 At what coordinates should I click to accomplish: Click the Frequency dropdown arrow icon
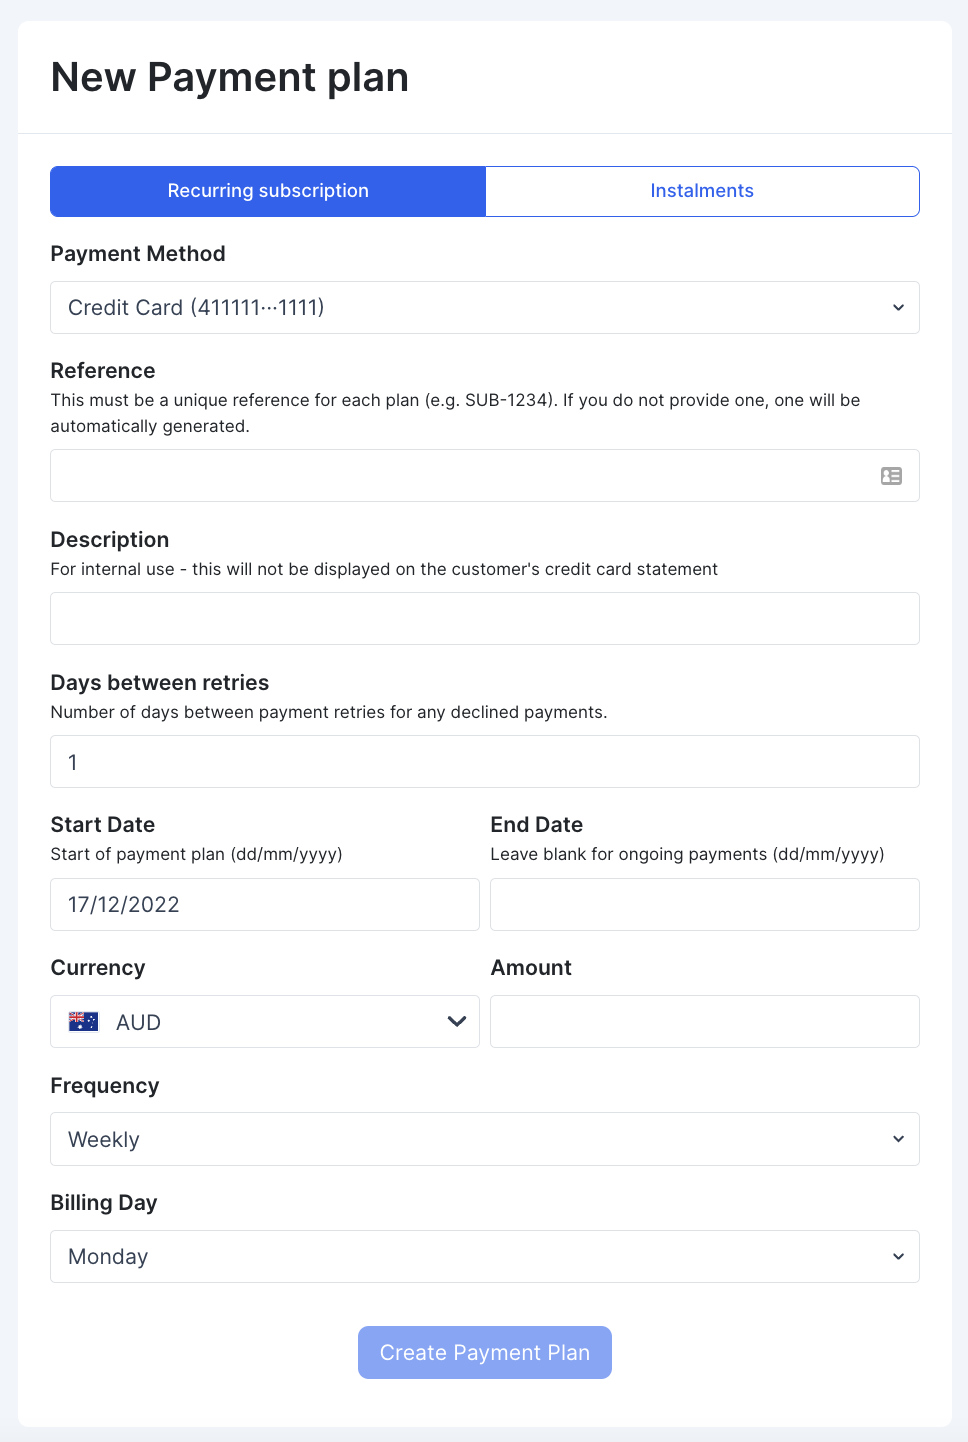coord(898,1139)
